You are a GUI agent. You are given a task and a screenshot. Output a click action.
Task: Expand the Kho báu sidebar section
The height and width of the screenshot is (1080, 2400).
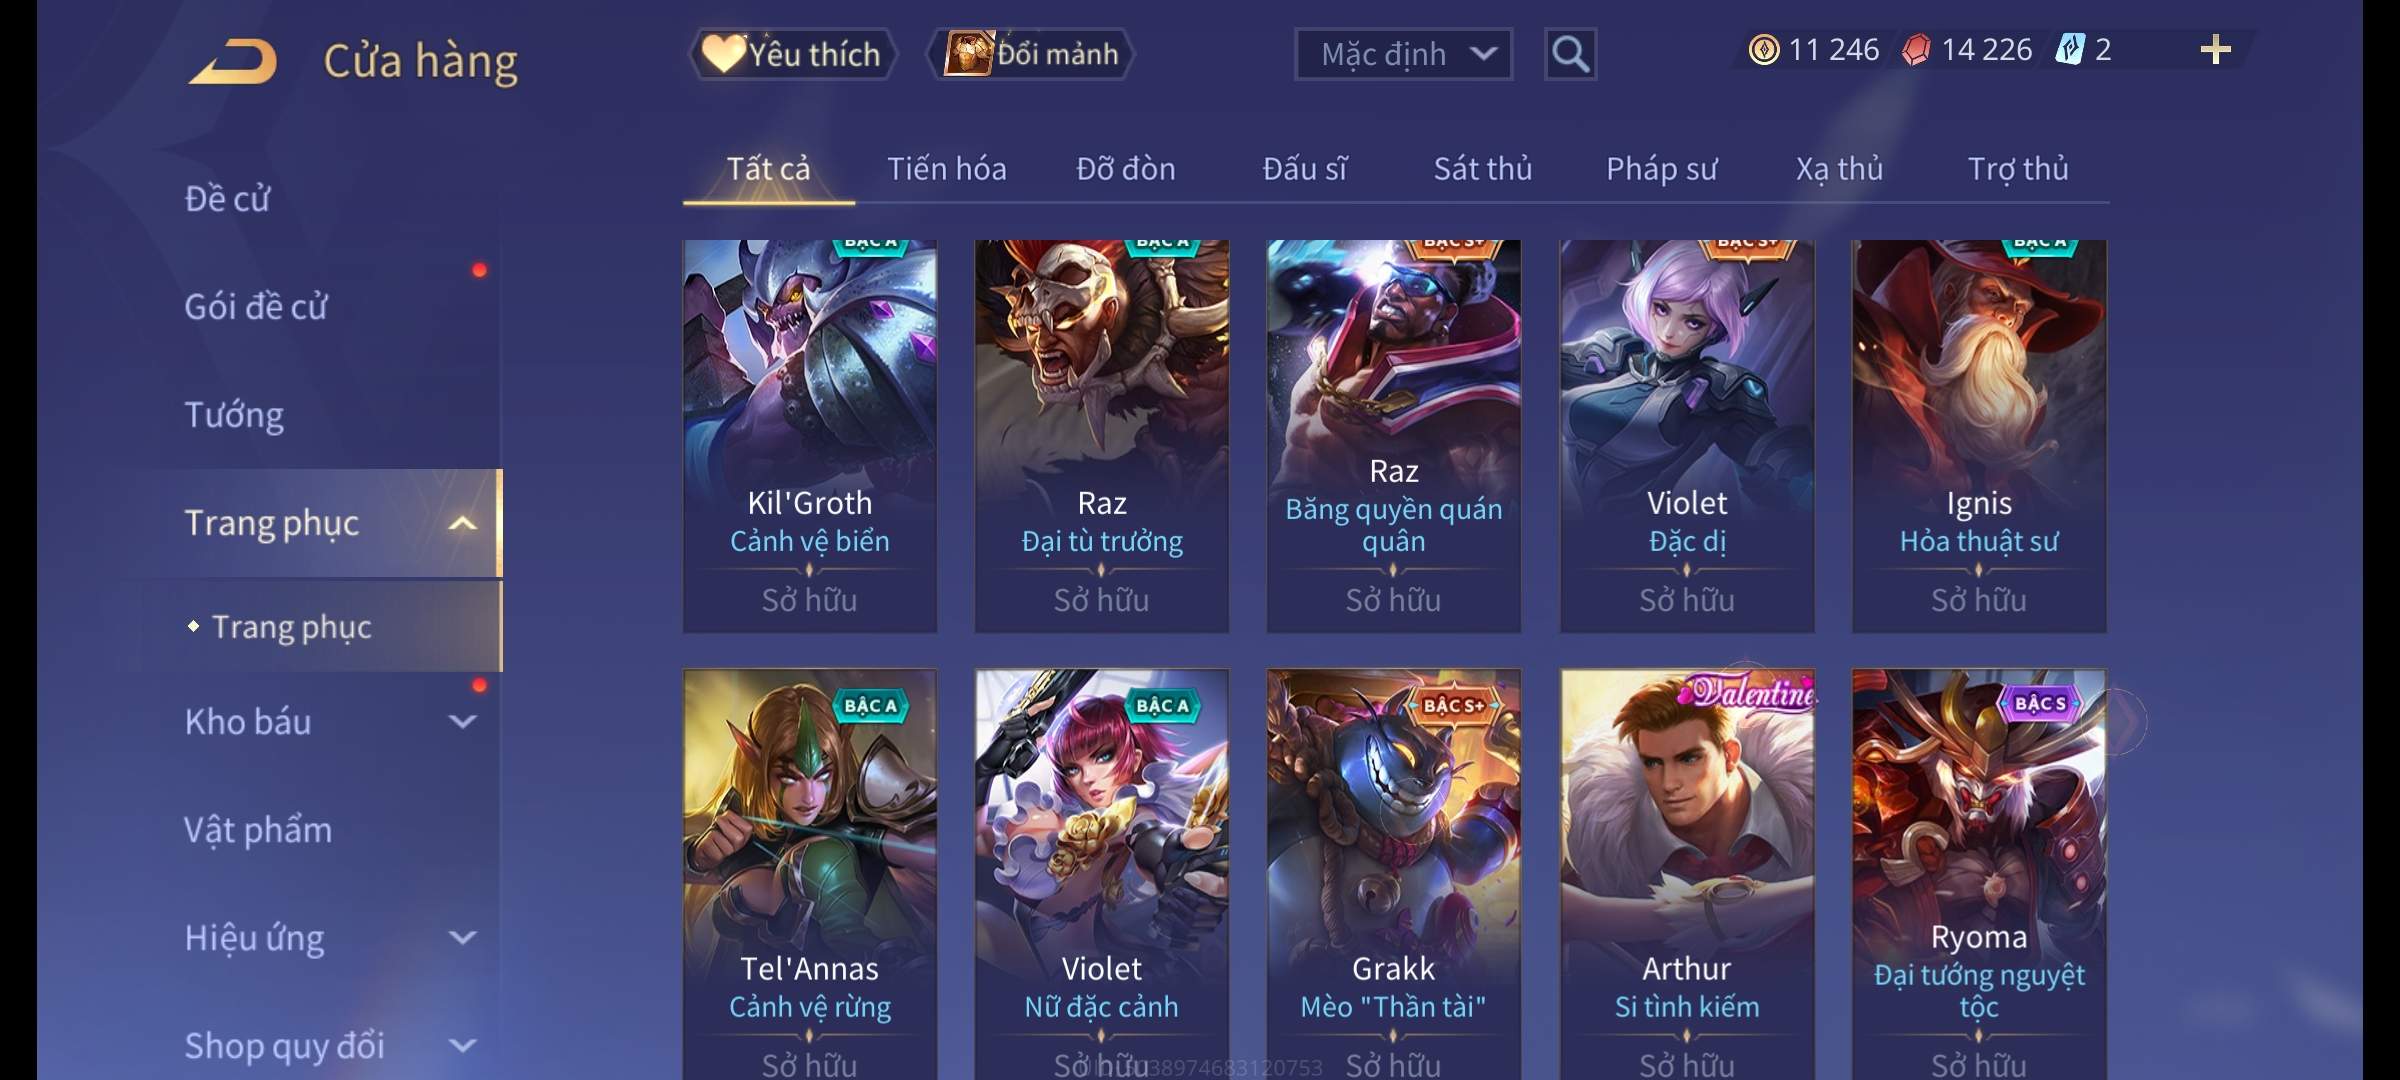tap(463, 721)
